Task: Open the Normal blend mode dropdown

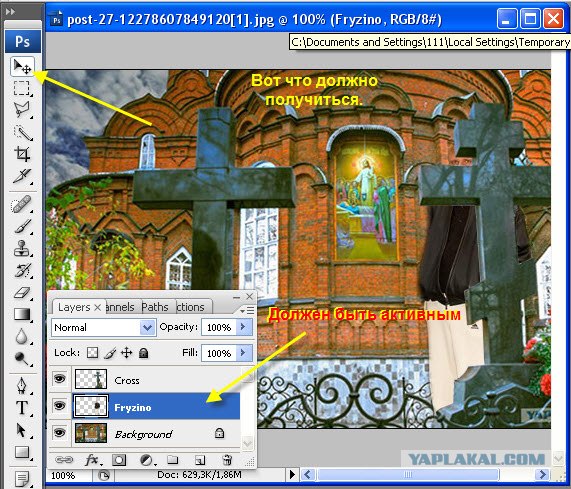Action: click(x=104, y=327)
